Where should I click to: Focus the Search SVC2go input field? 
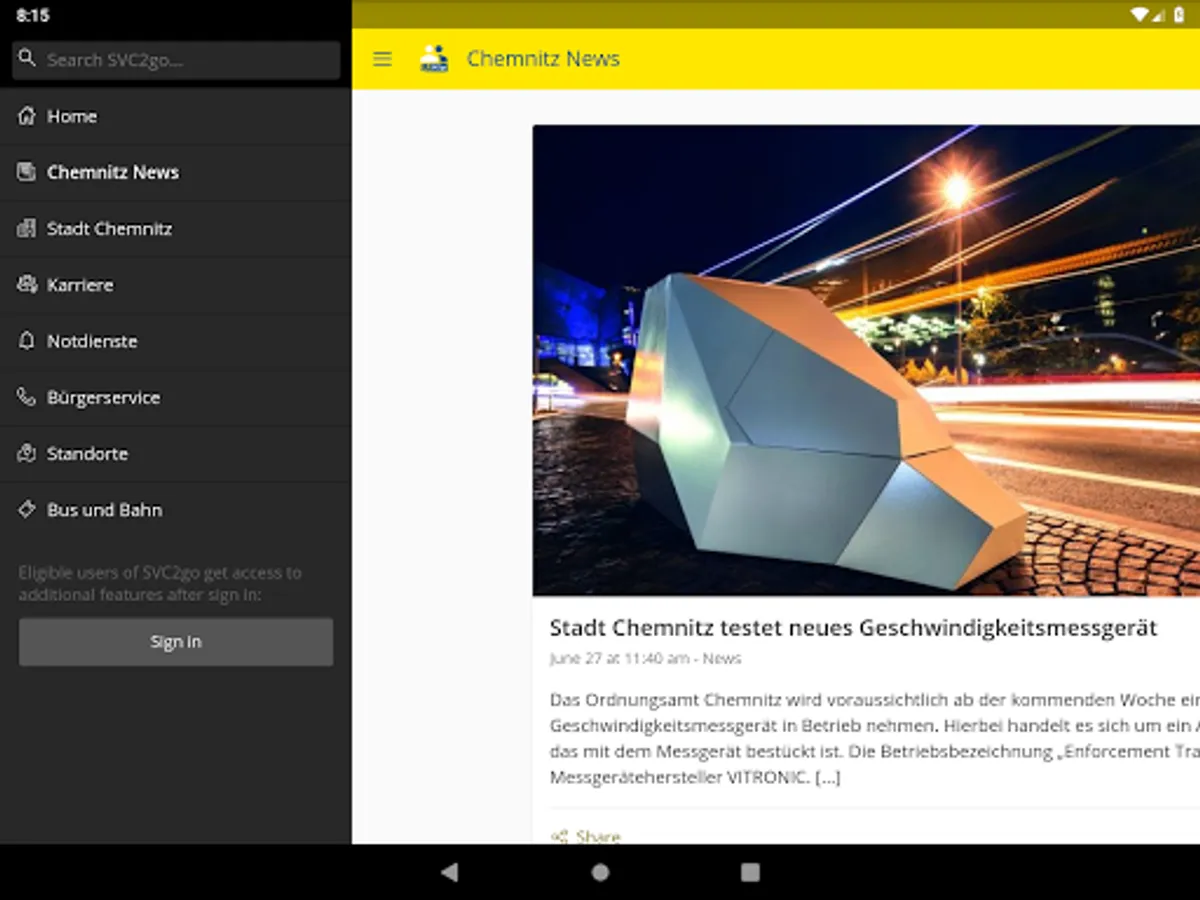pos(190,60)
